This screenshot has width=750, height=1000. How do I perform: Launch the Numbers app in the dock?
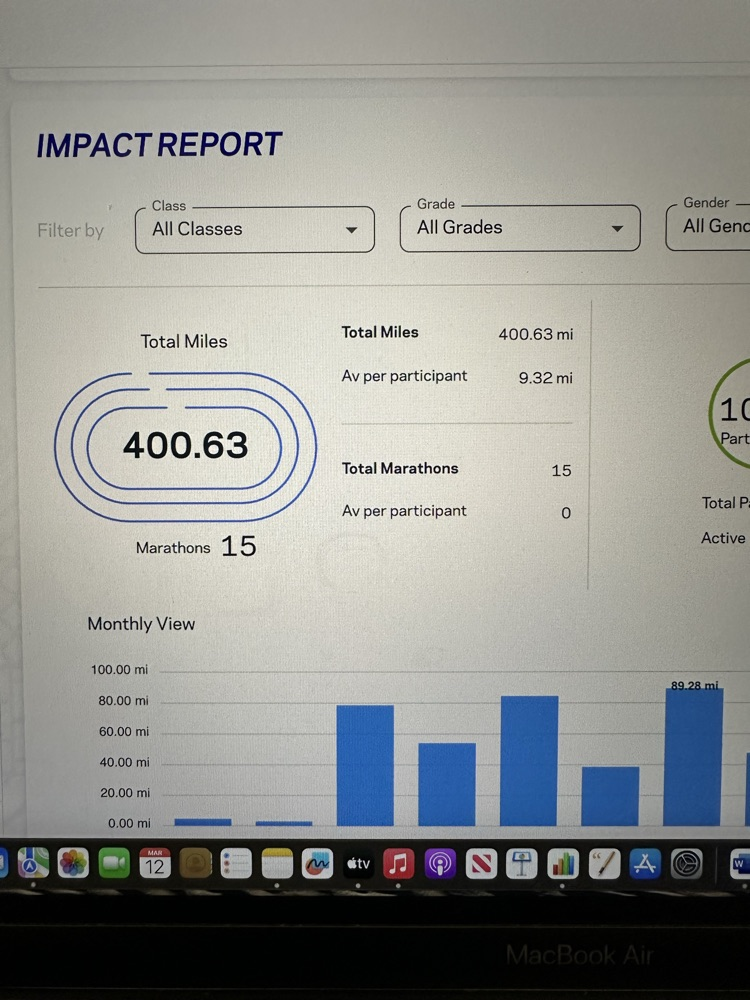[x=563, y=863]
